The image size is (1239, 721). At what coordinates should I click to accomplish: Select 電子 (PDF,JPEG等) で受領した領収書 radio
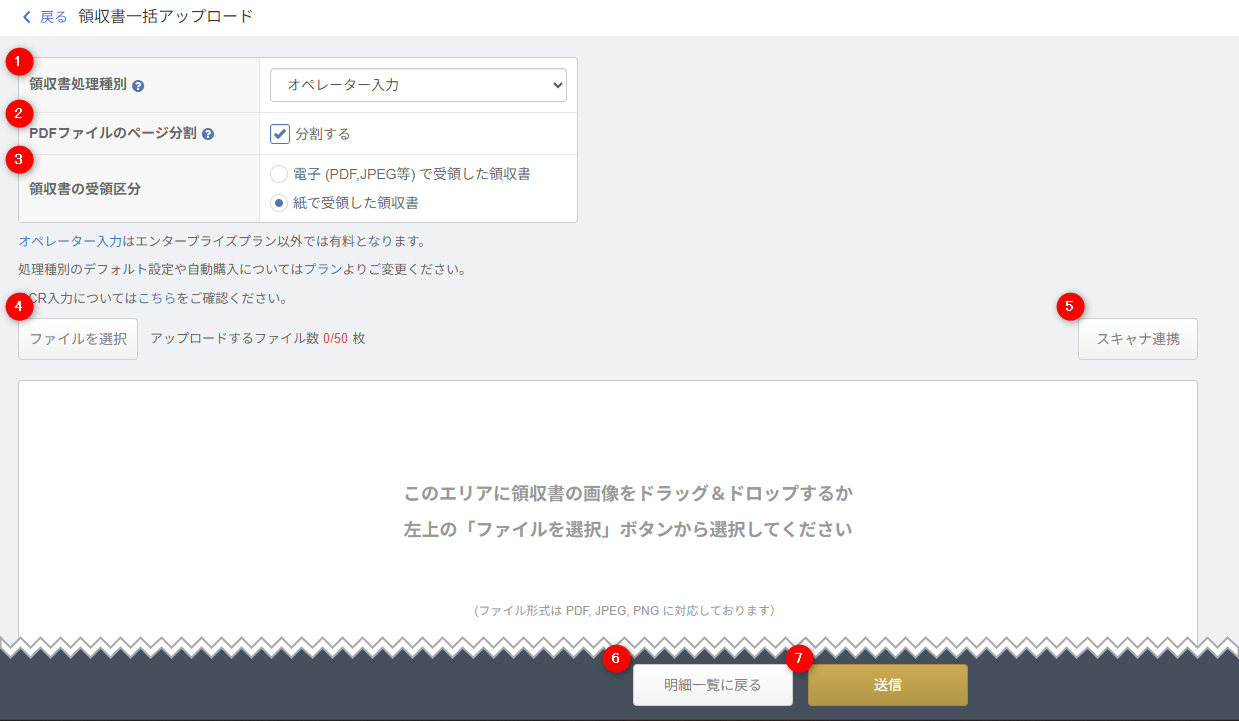[279, 174]
